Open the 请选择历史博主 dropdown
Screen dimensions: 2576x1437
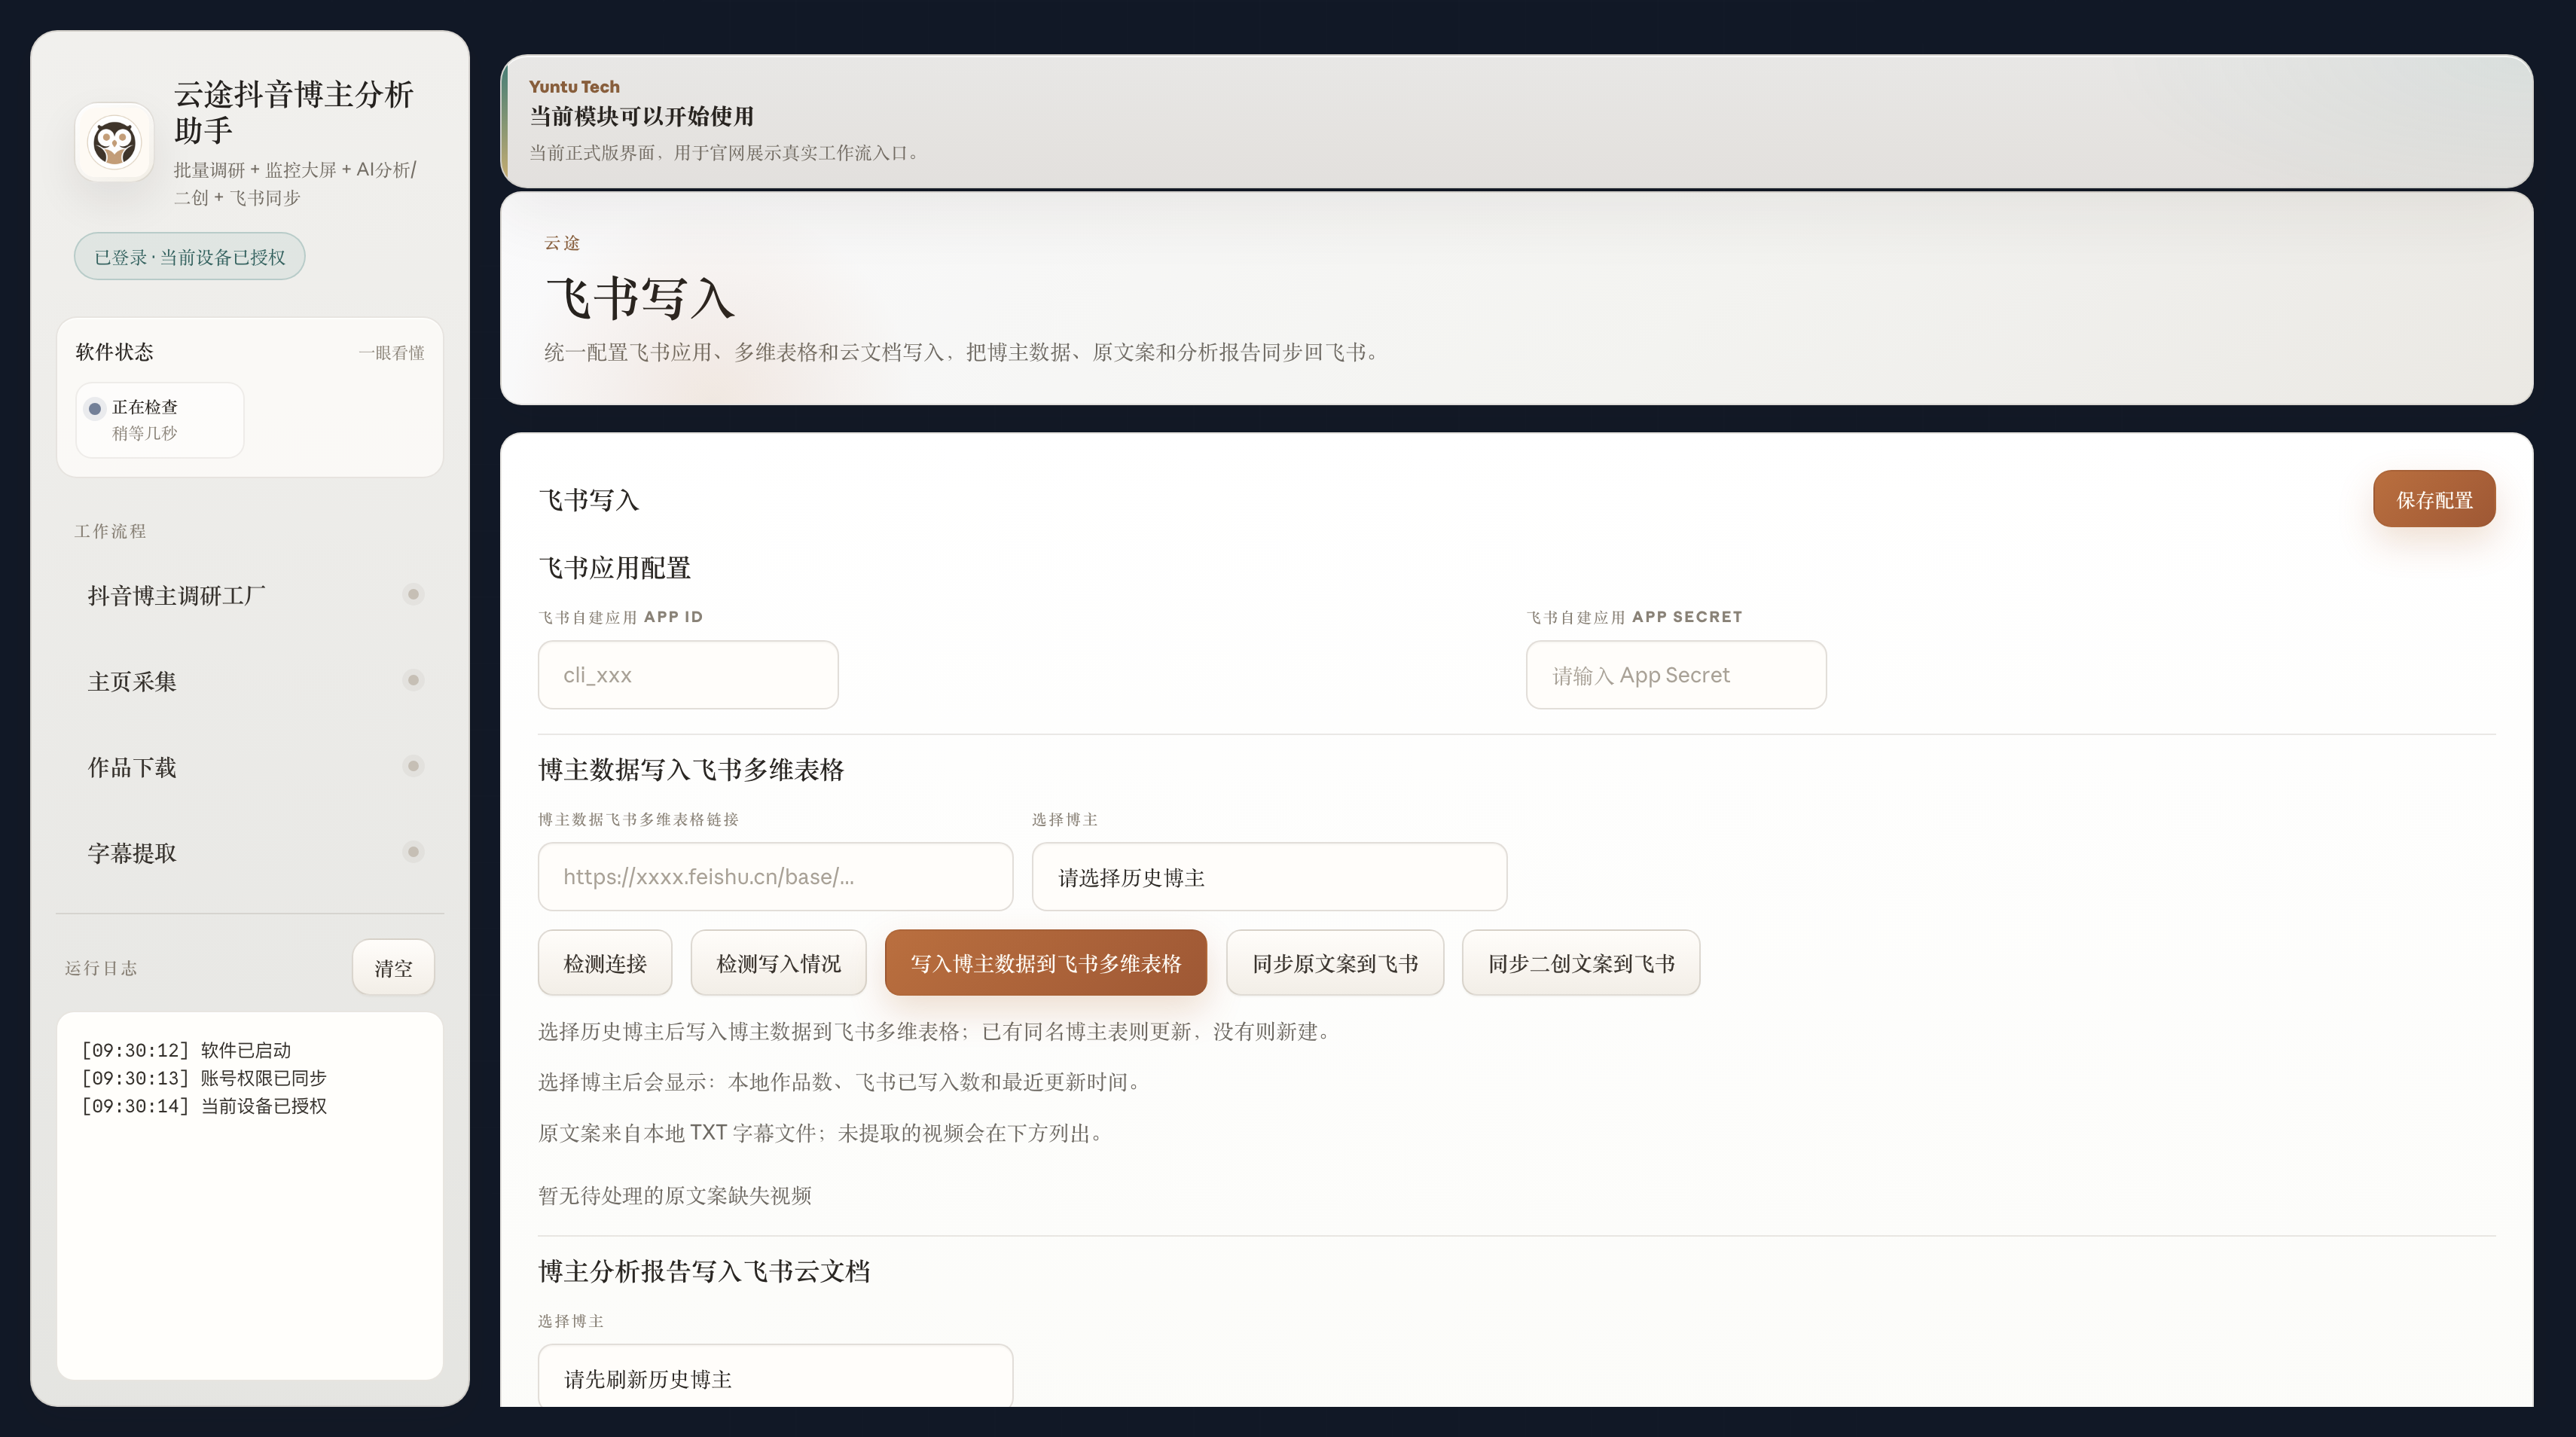[x=1269, y=877]
